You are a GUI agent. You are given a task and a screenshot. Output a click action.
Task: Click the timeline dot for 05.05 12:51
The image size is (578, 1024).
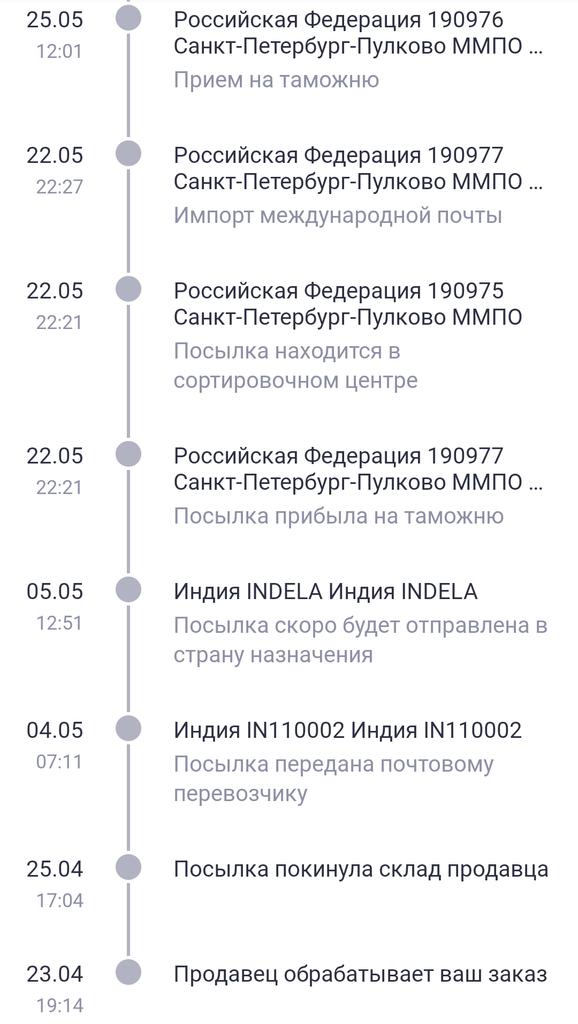tap(128, 590)
